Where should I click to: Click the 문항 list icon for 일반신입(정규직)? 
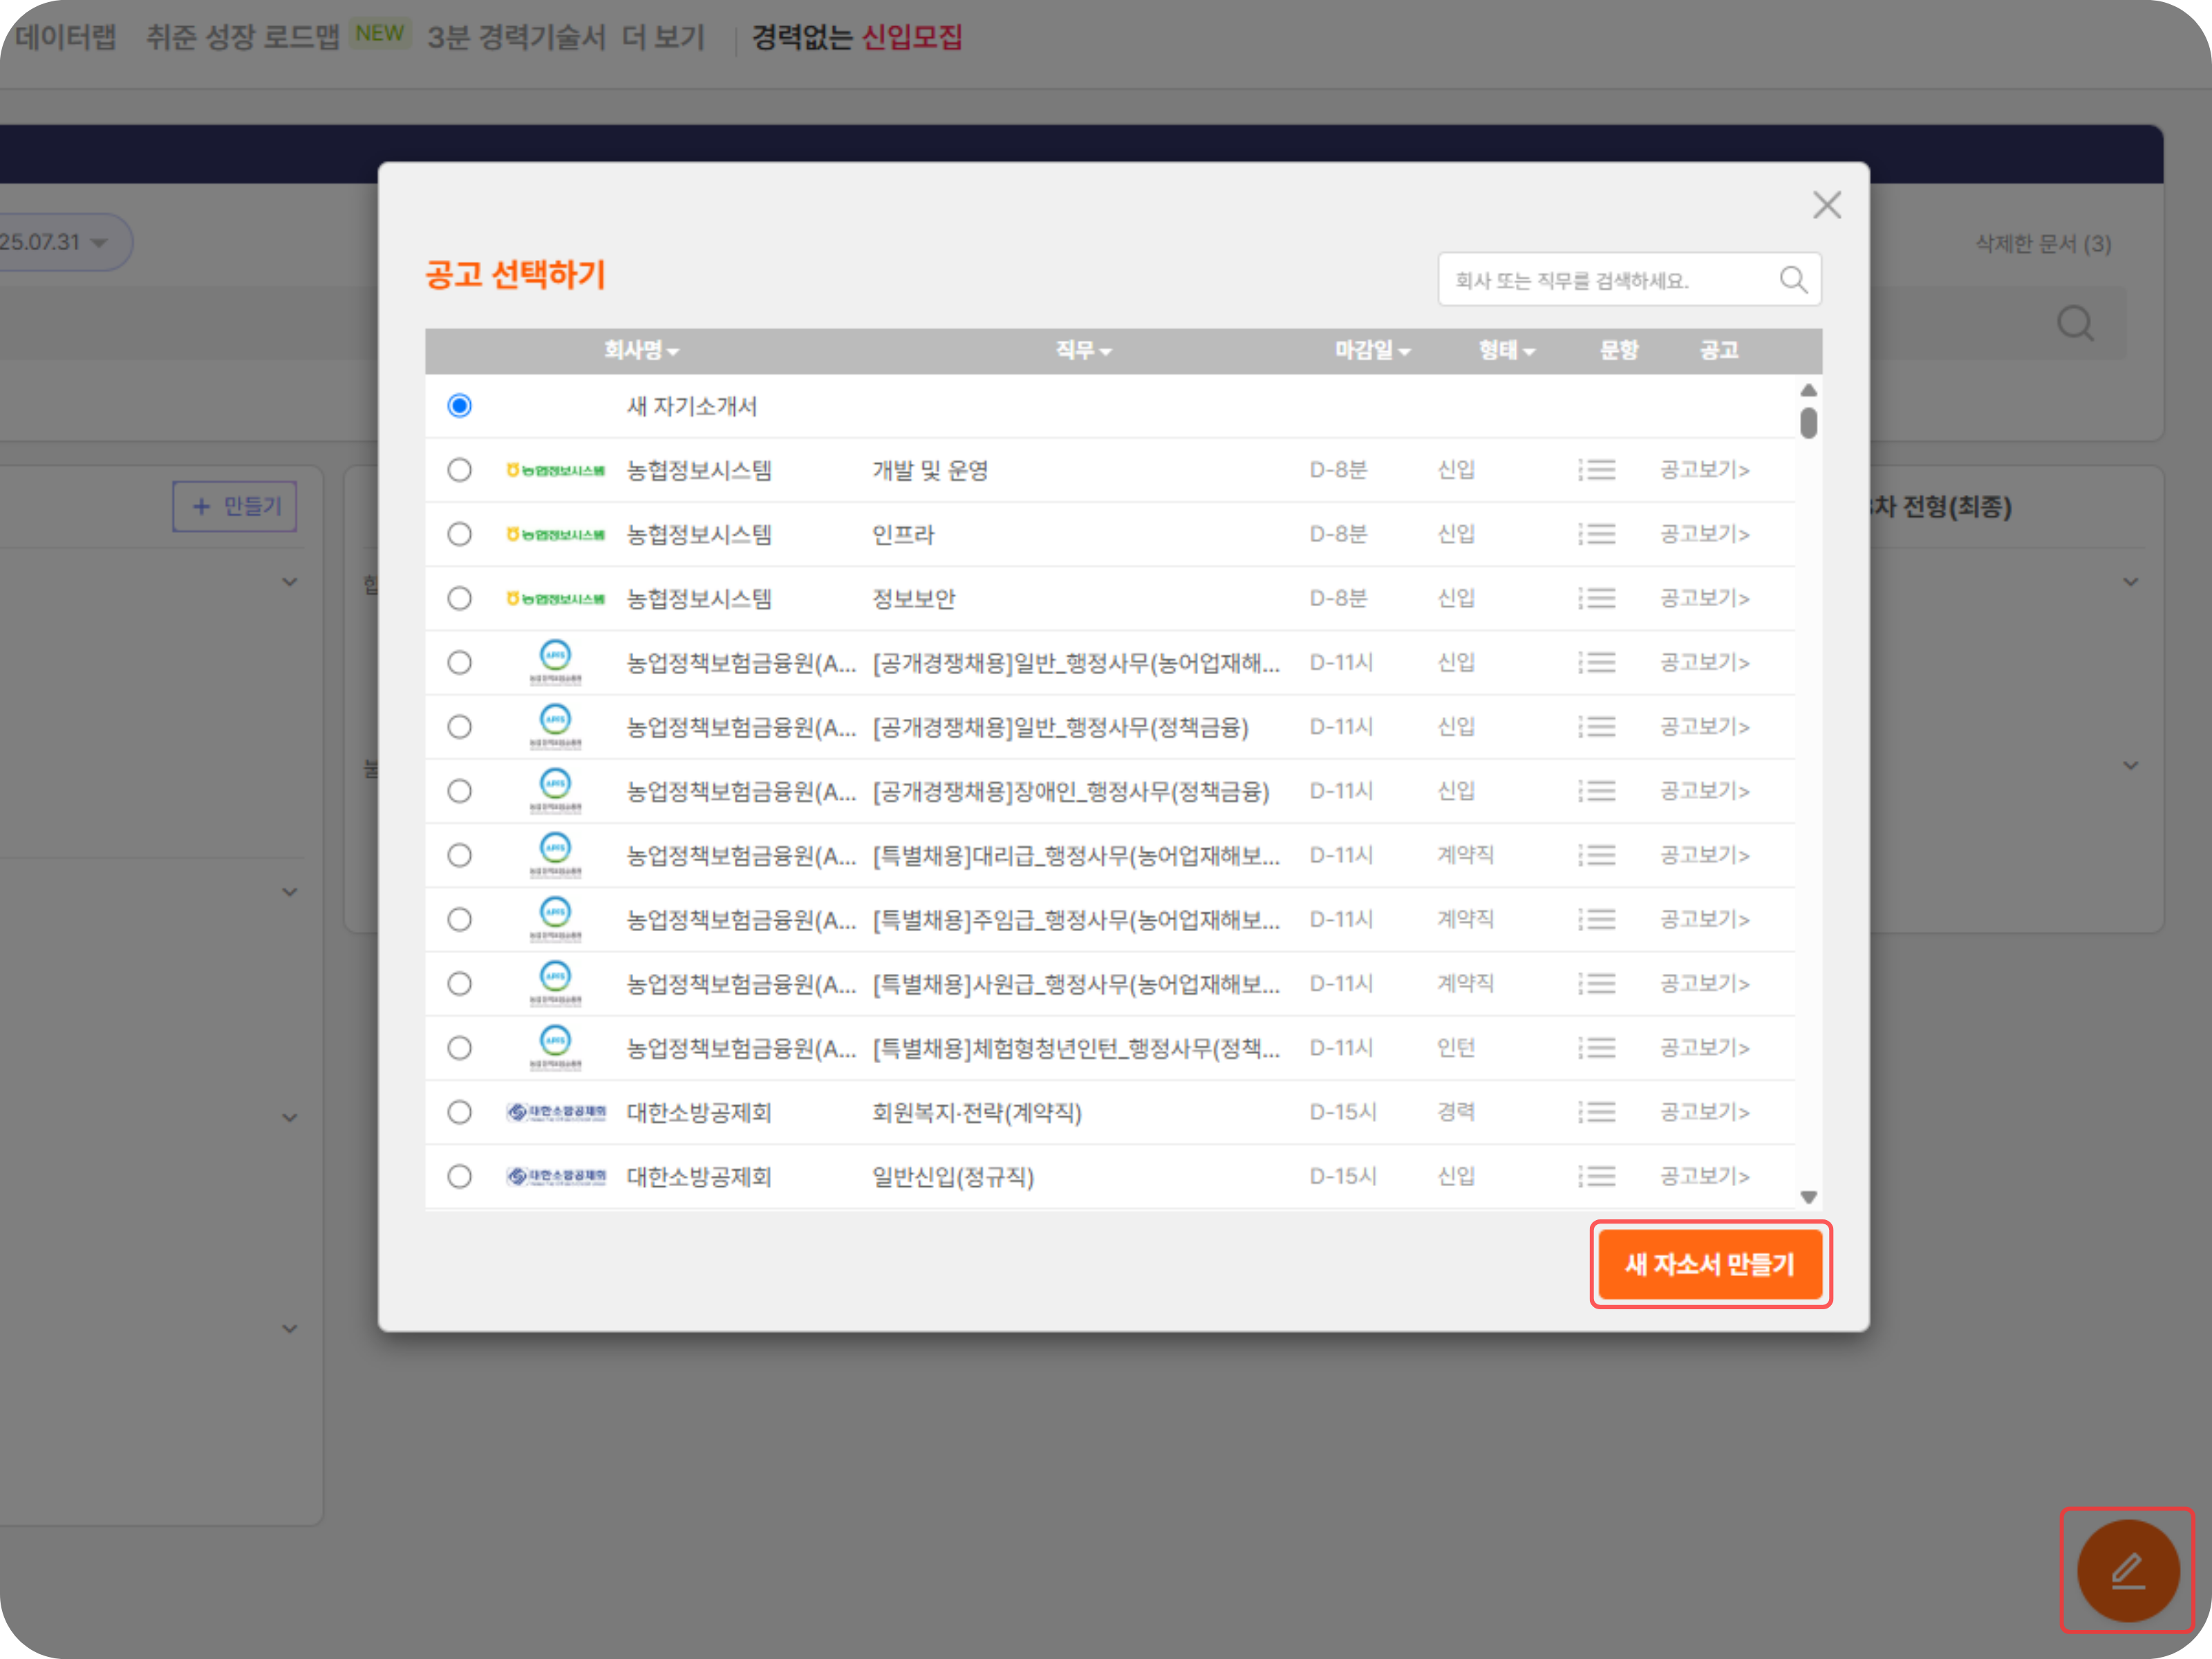[1597, 1176]
